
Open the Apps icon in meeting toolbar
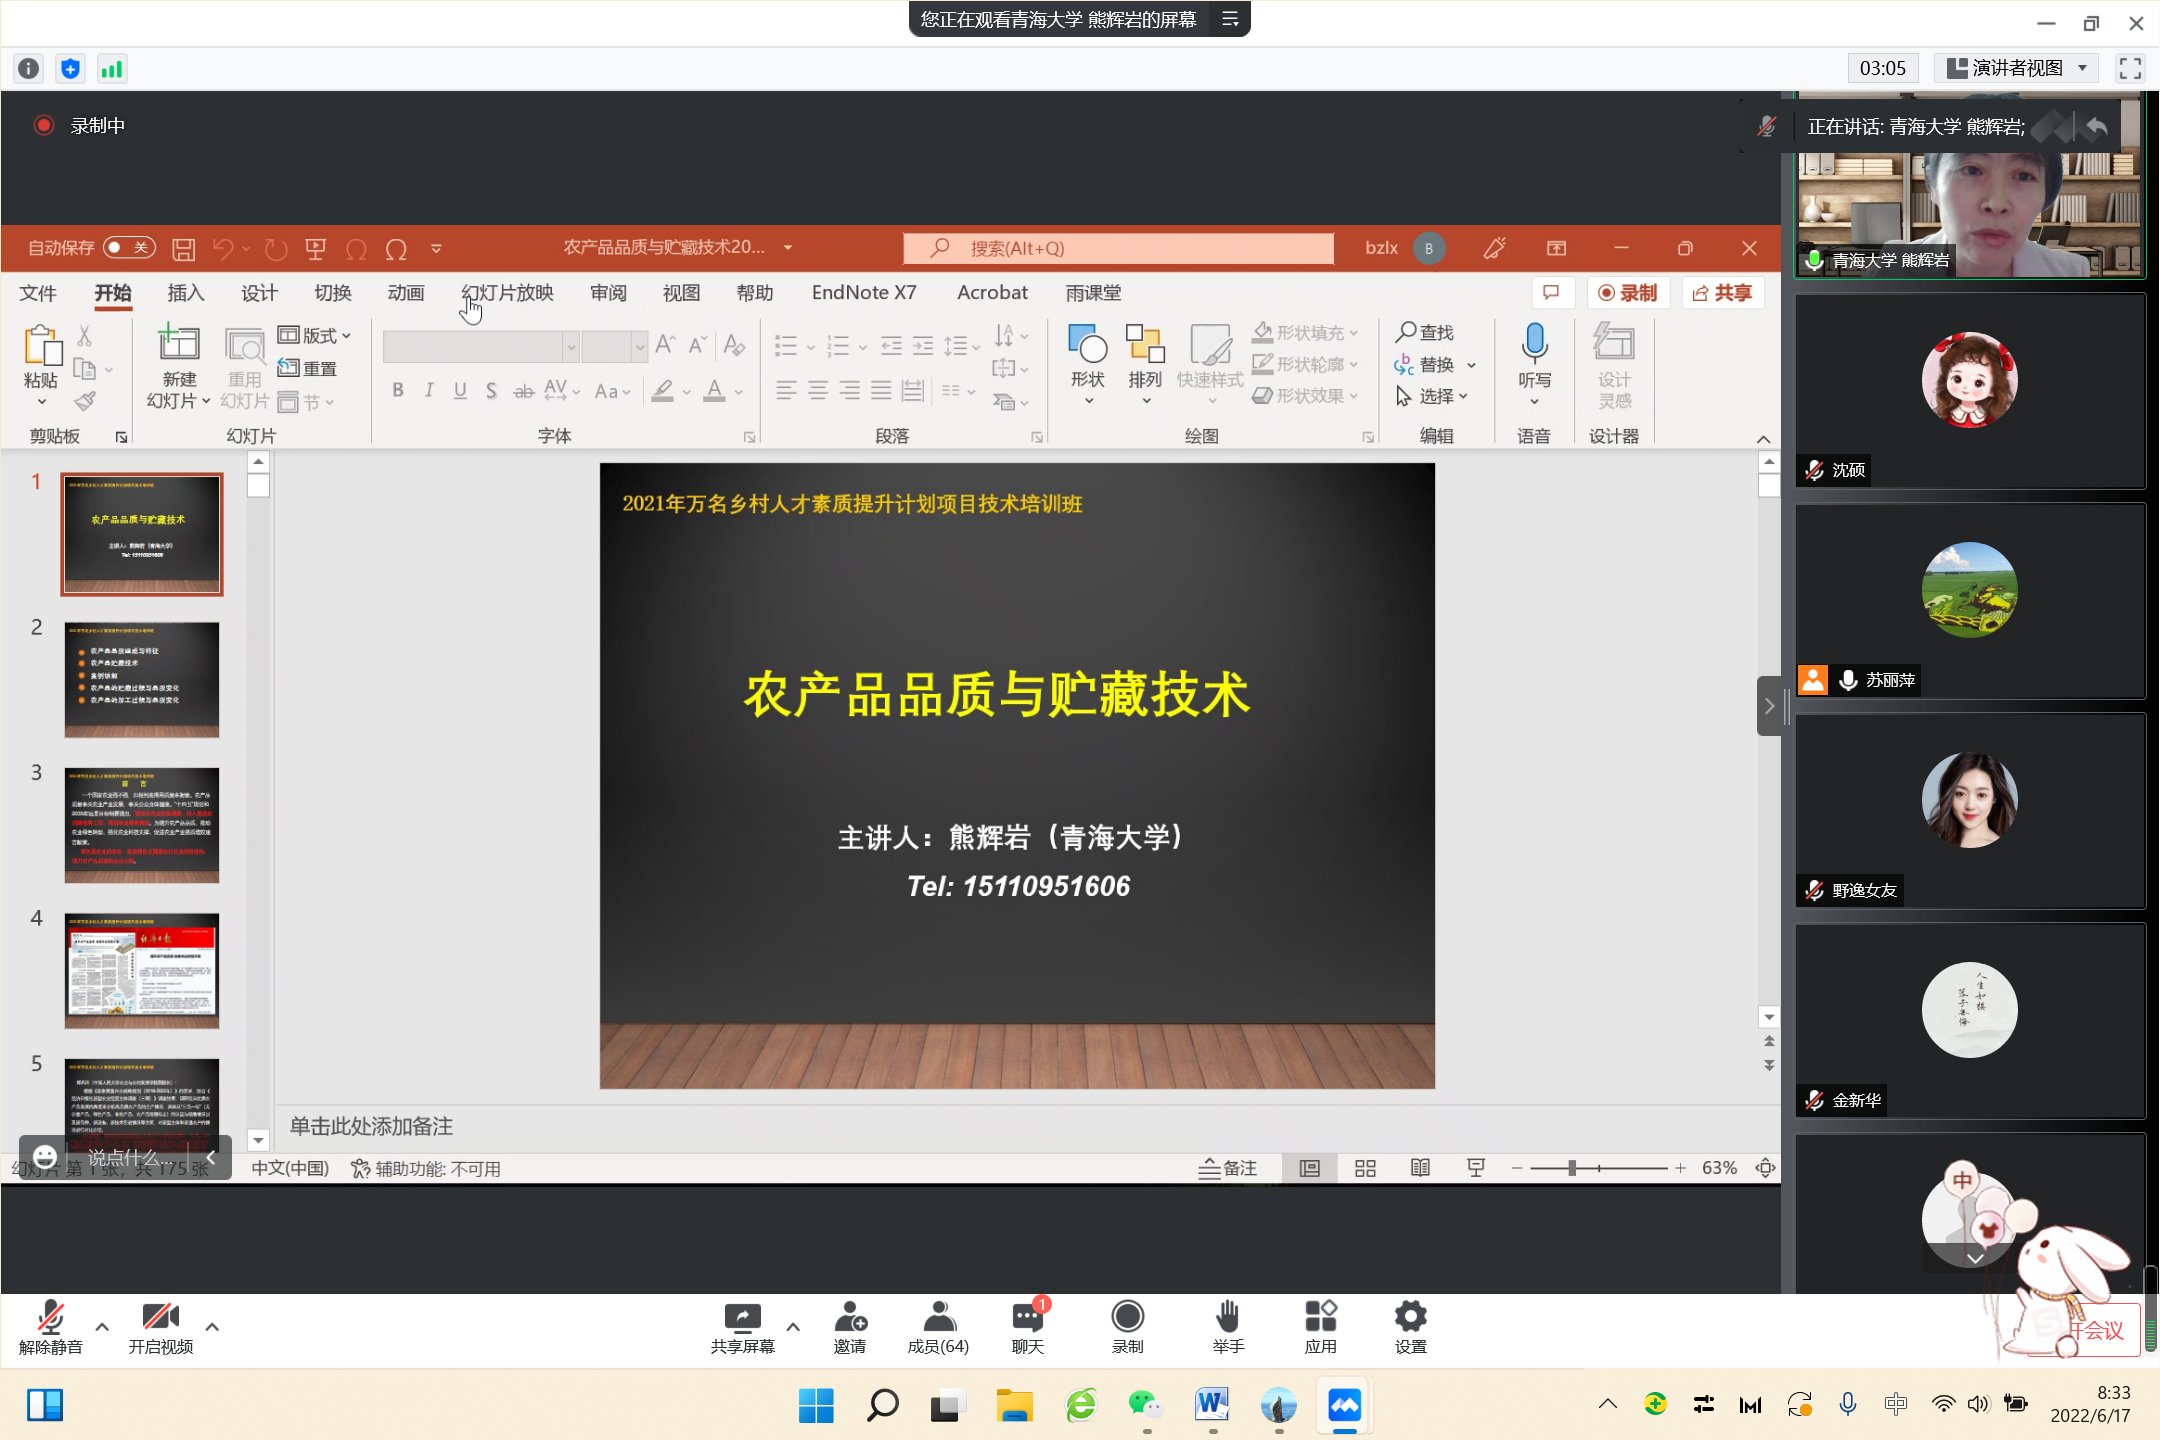1321,1329
